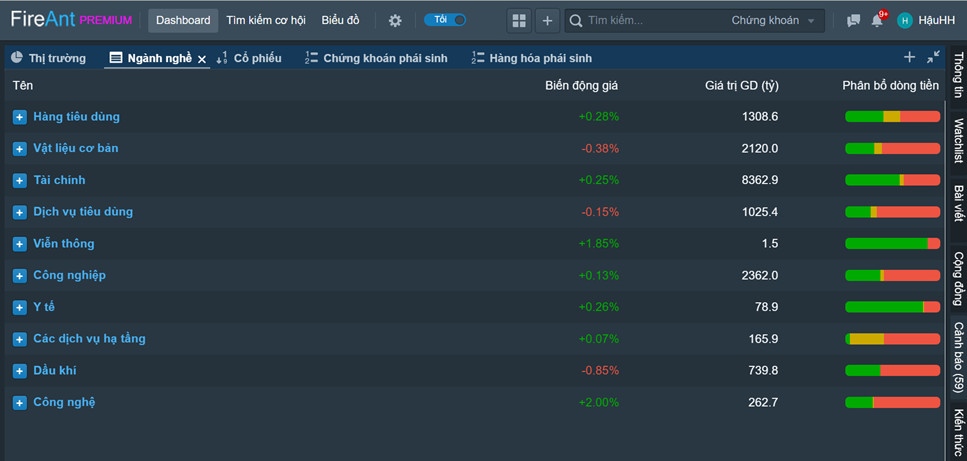
Task: Click the Công nghệ sector link
Action: coord(64,402)
